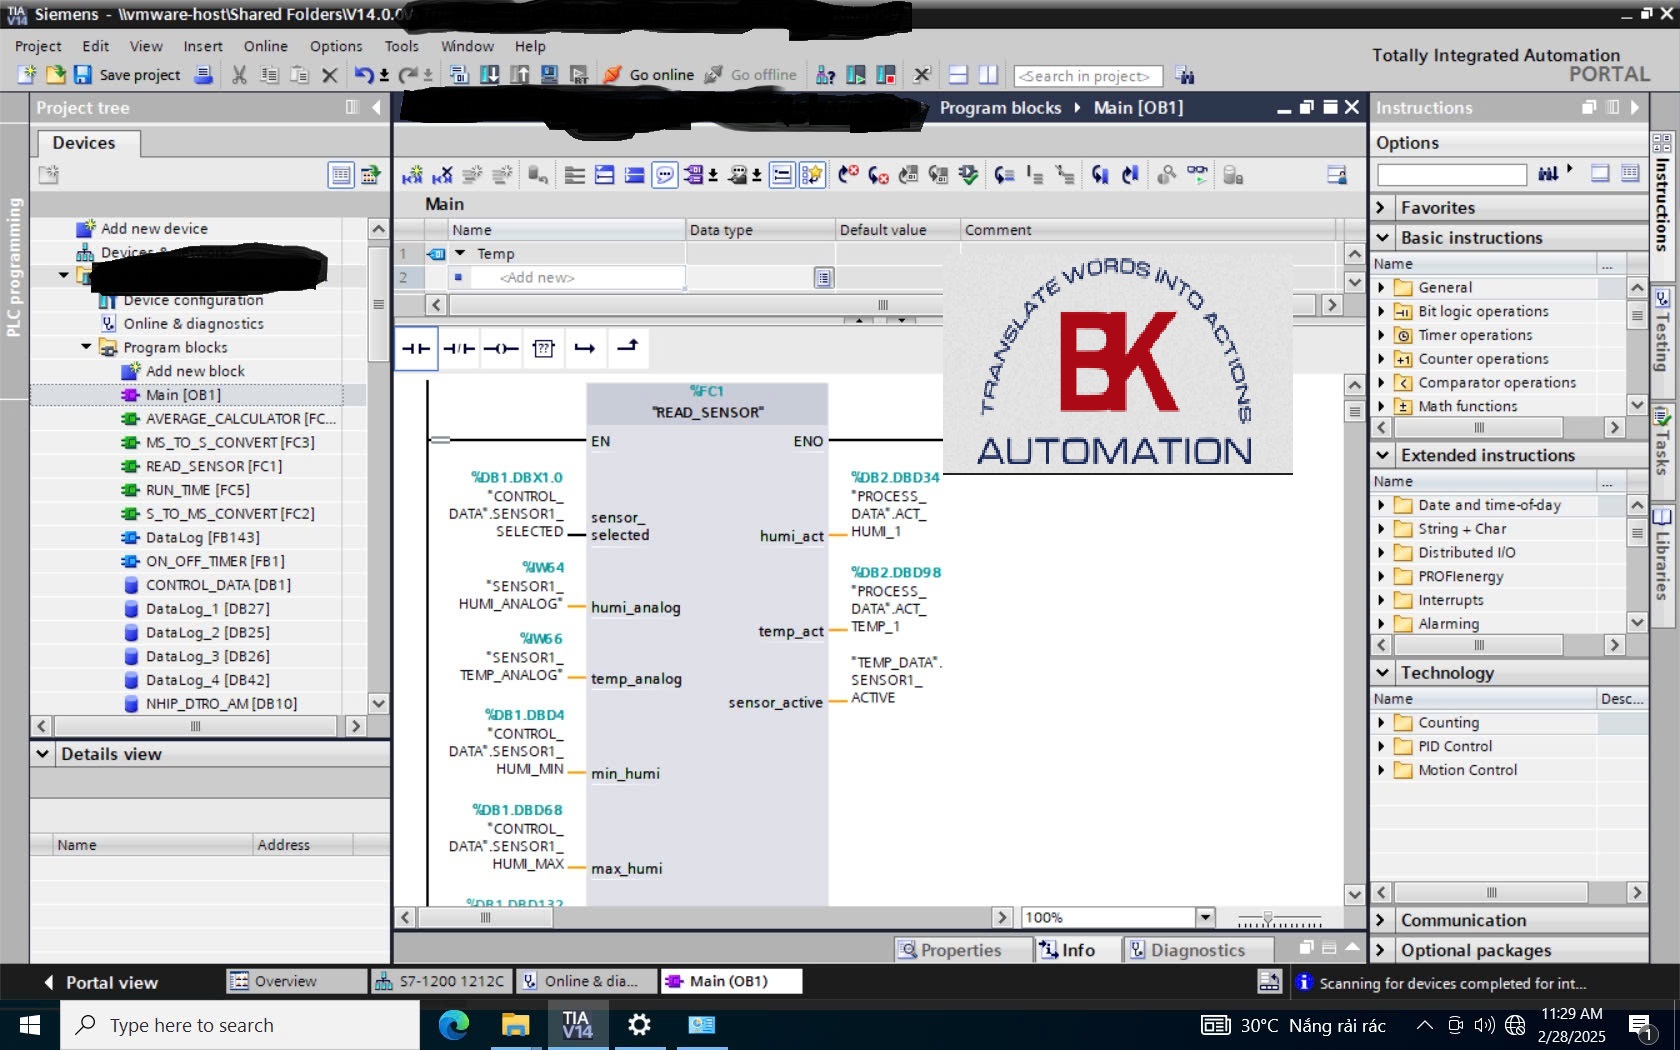Click the Cross-references icon
The image size is (1680, 1050).
[922, 75]
